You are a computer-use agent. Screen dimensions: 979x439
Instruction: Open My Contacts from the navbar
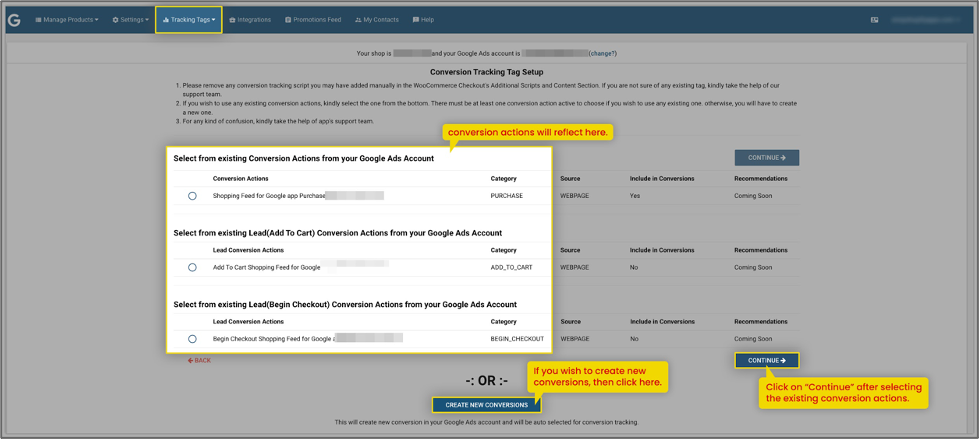click(376, 20)
